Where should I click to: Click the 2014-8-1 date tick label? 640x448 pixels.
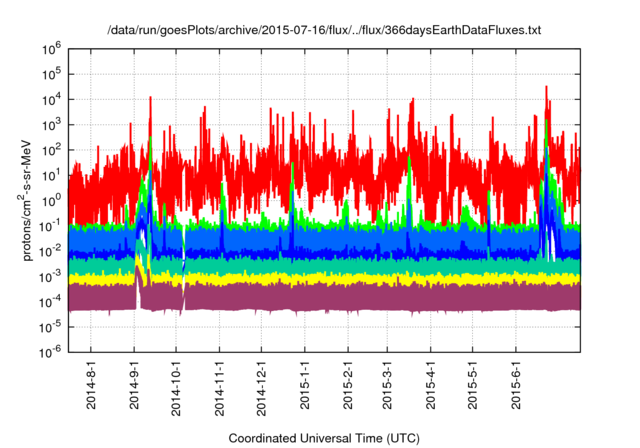(x=91, y=385)
